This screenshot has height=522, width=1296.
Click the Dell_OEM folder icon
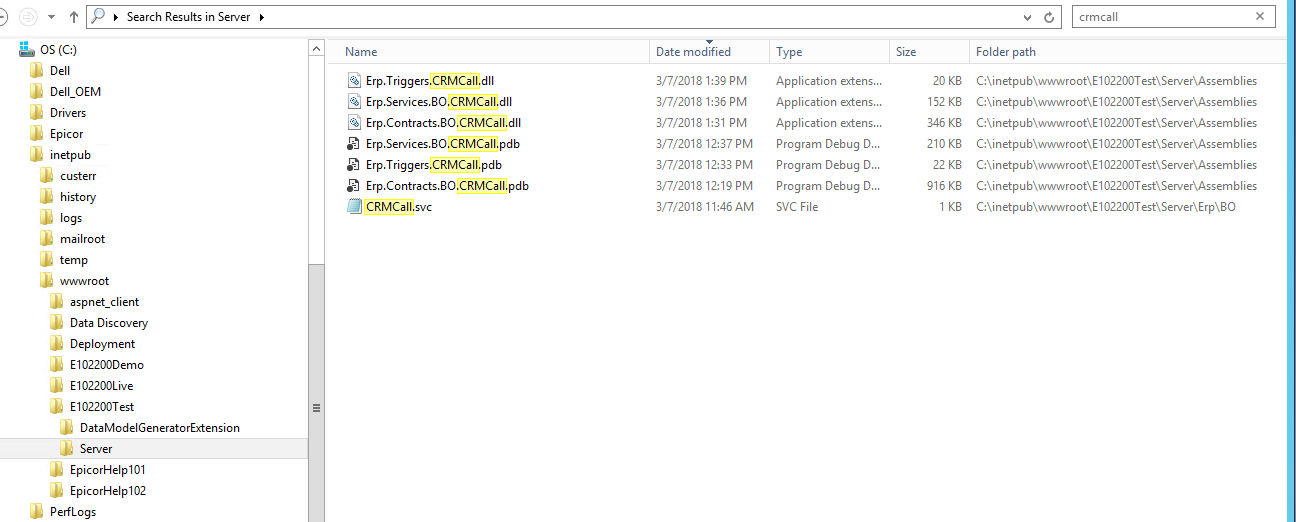(37, 91)
